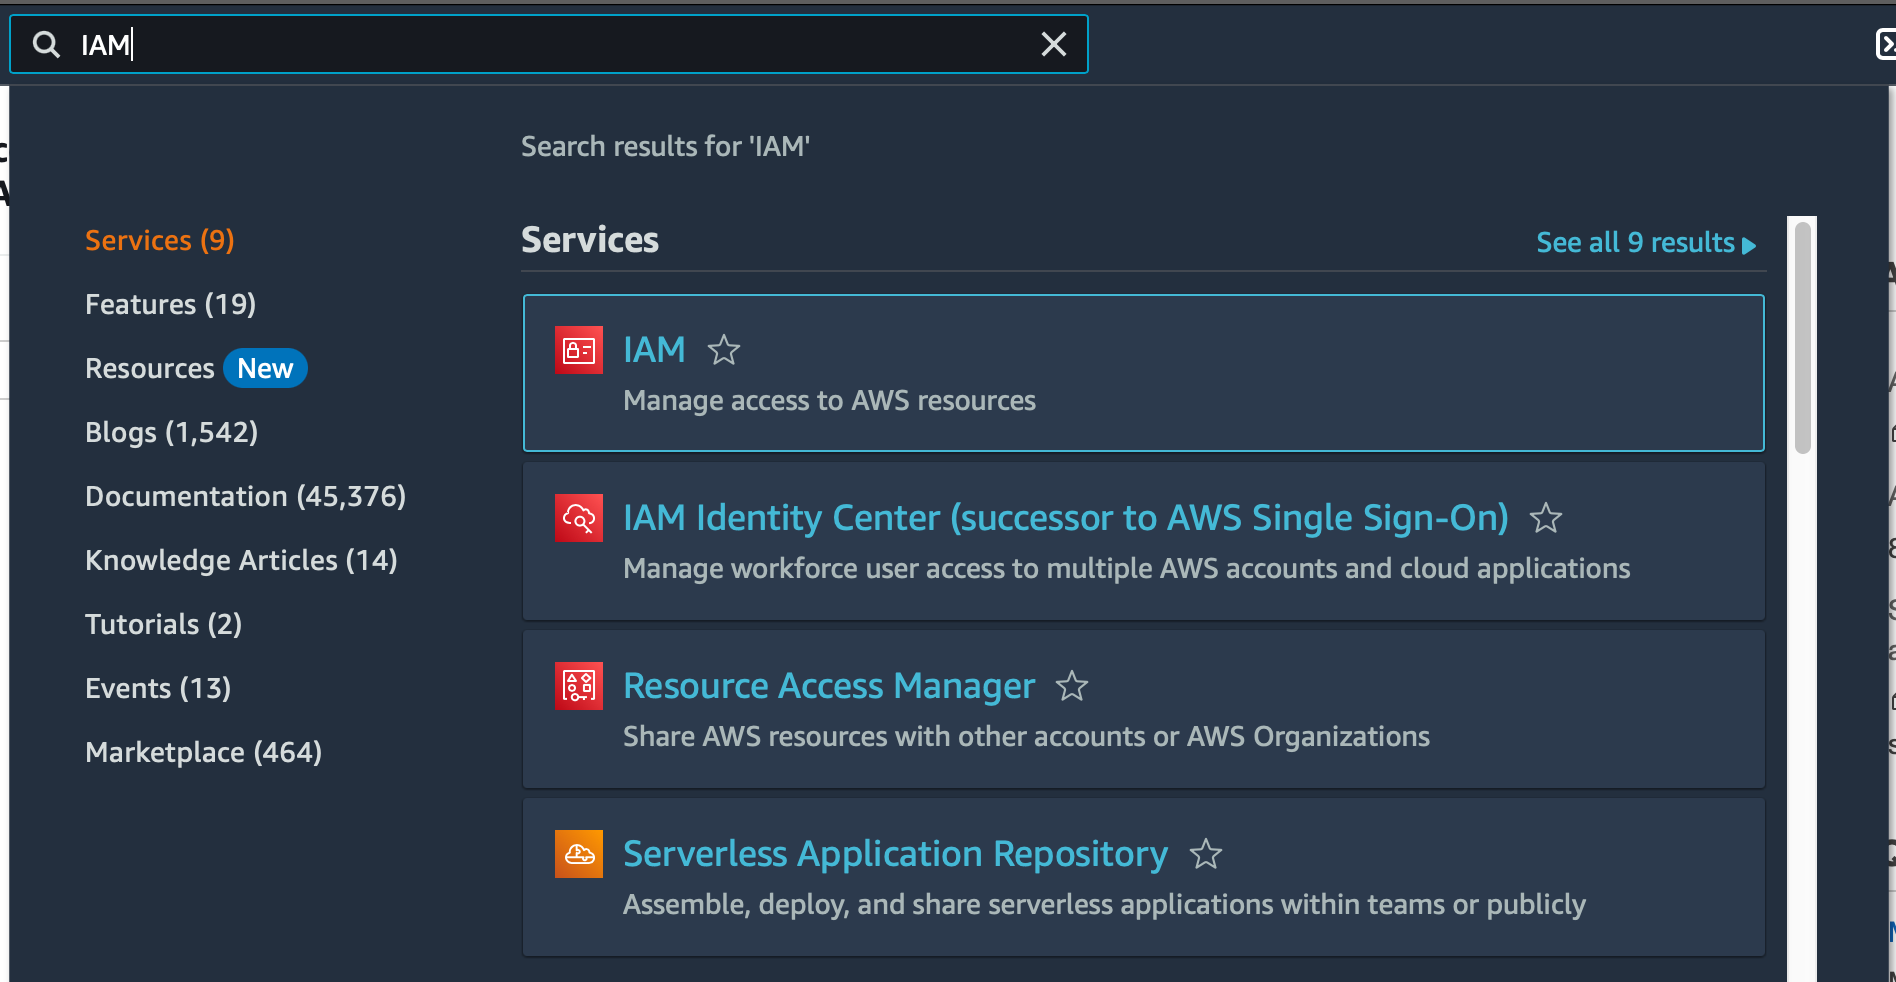Click 'Manage workforce user access' description
This screenshot has height=982, width=1896.
(x=1126, y=569)
